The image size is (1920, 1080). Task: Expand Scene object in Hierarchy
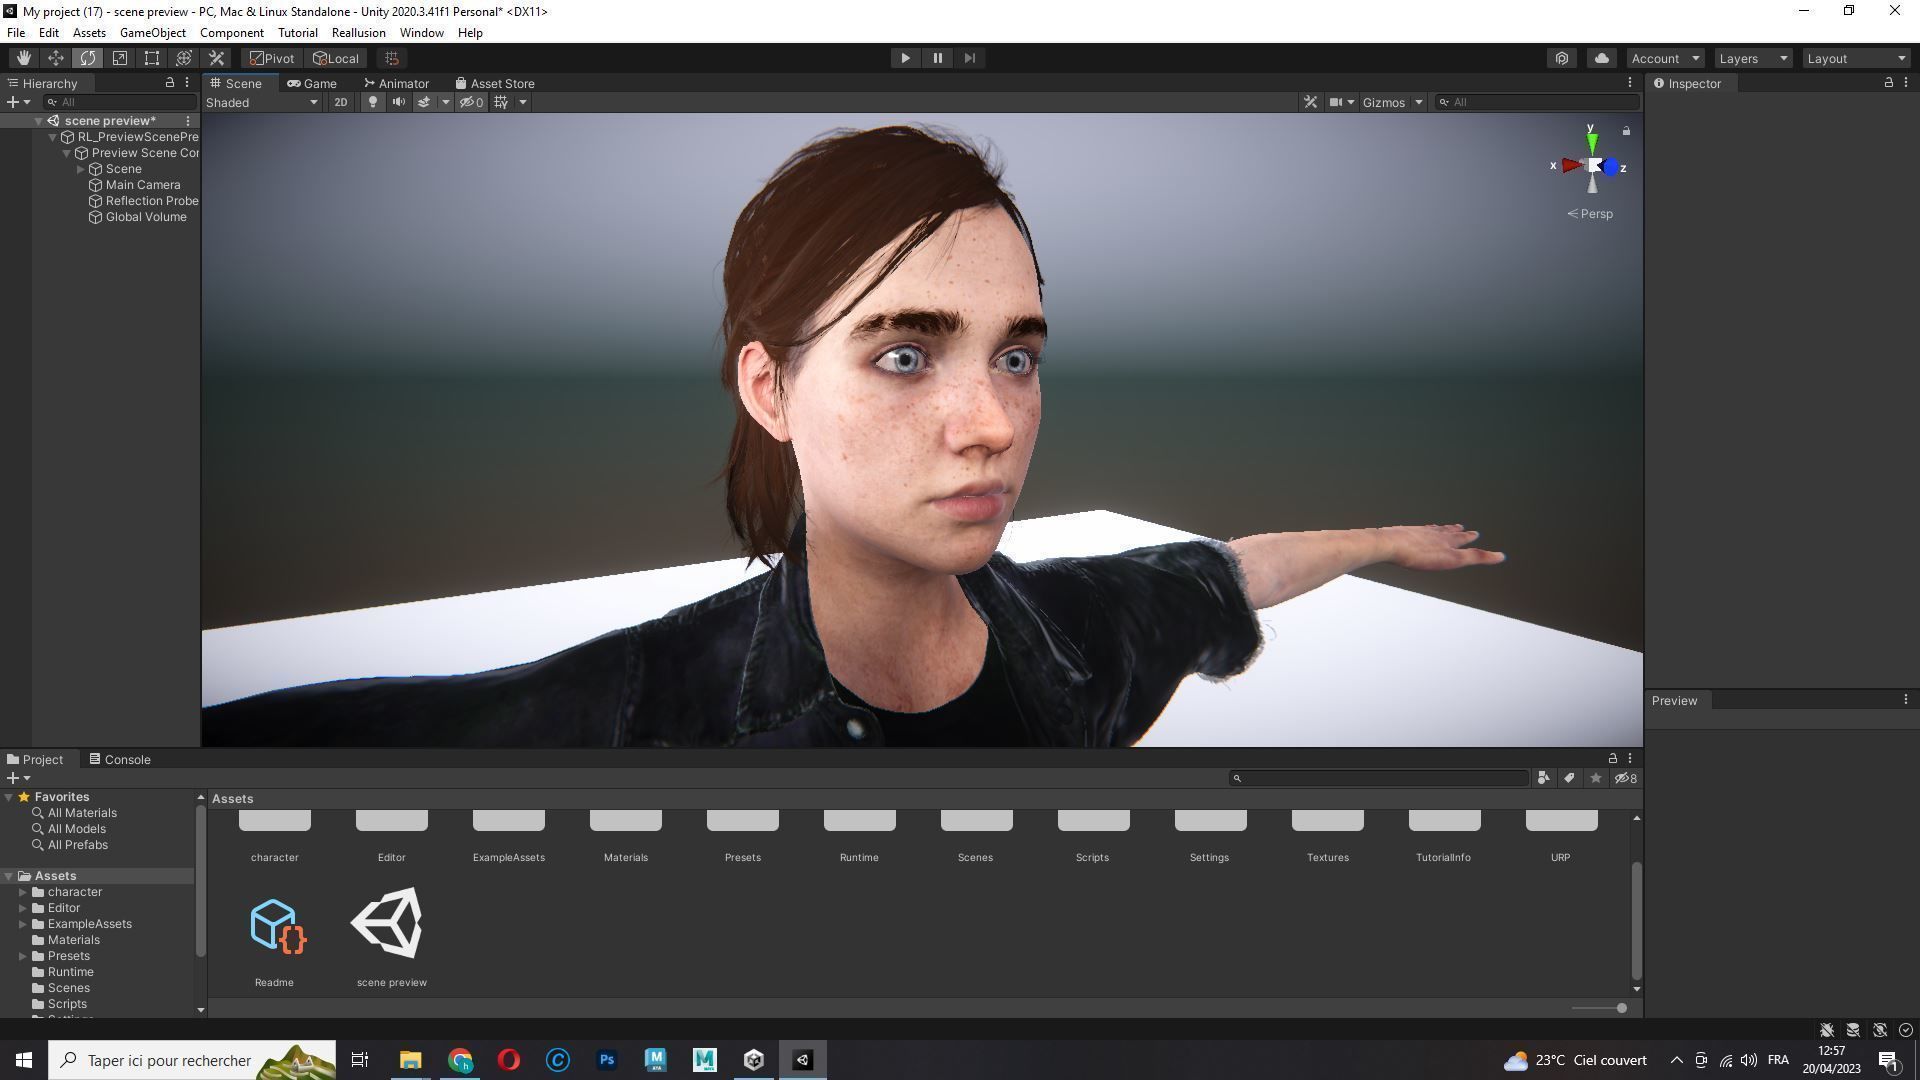[81, 169]
